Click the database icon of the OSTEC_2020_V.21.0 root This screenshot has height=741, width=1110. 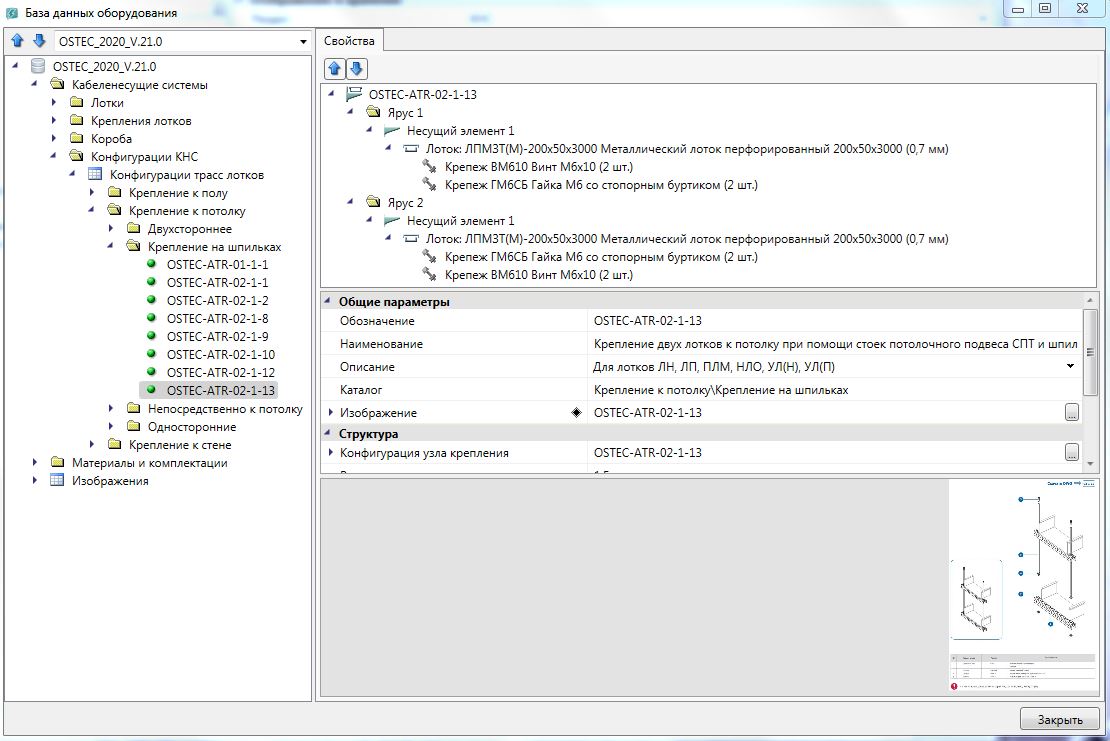pyautogui.click(x=38, y=67)
